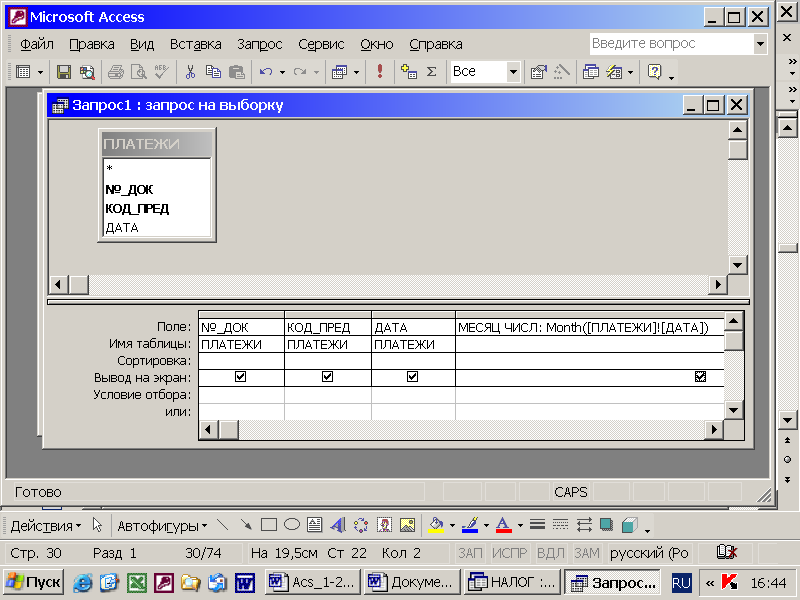
Task: Click the Paste toolbar icon
Action: point(237,72)
